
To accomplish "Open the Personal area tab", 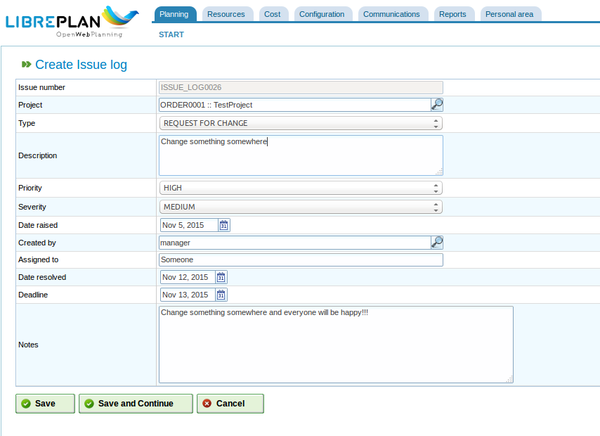I will tap(510, 15).
